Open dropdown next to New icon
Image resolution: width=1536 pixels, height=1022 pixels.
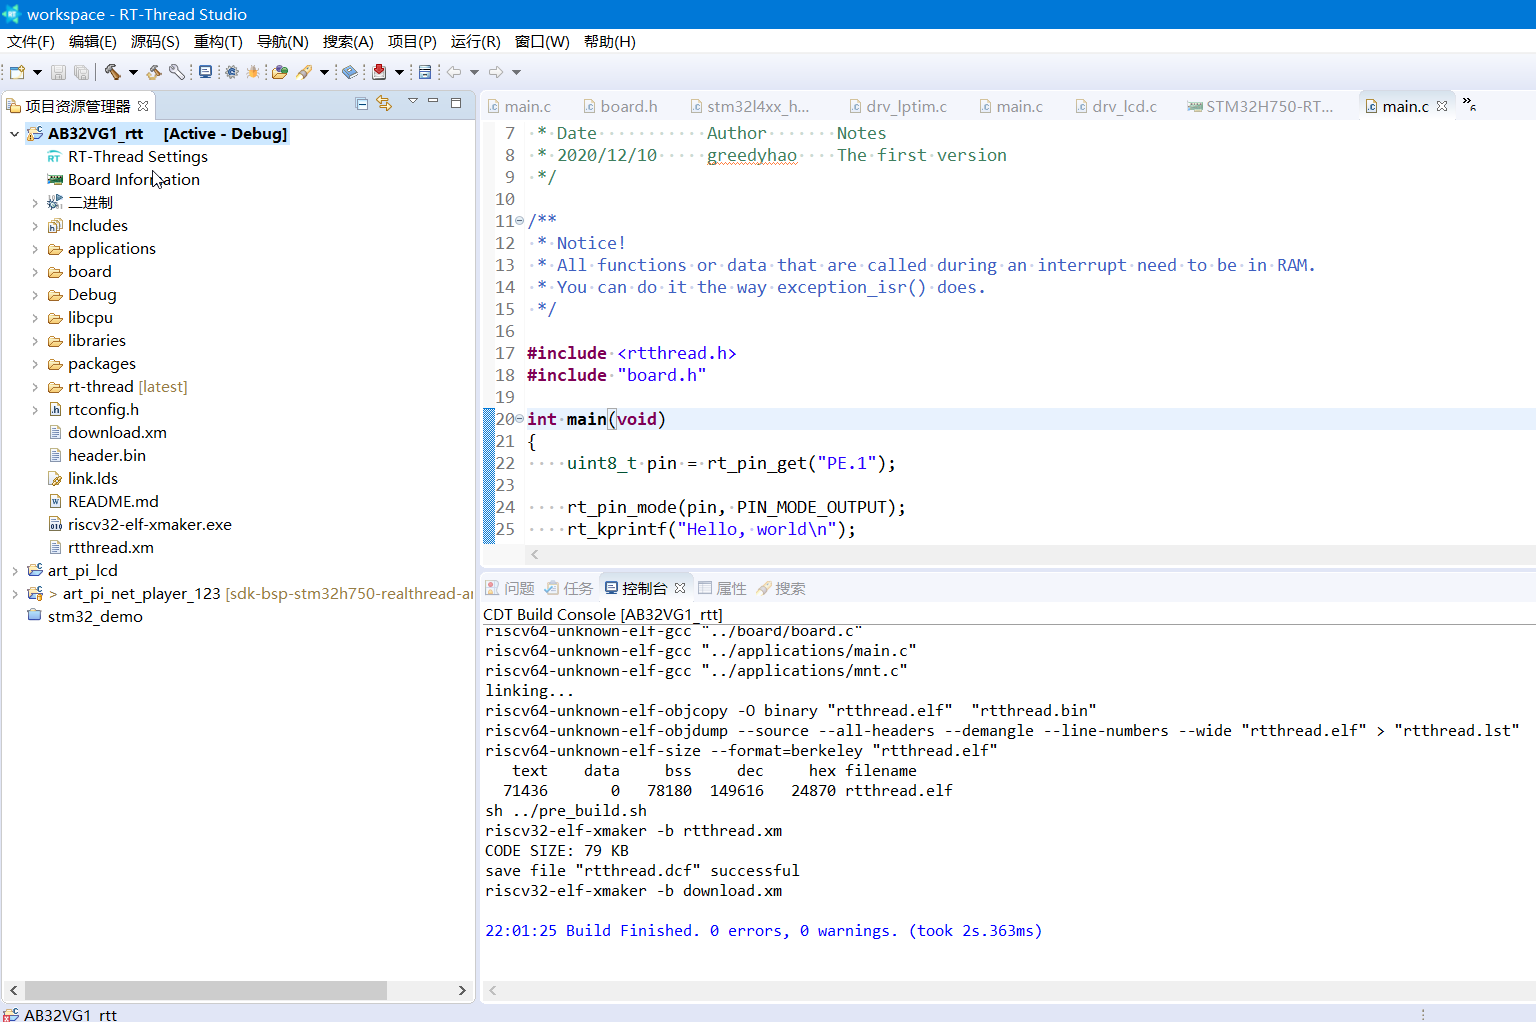(37, 72)
